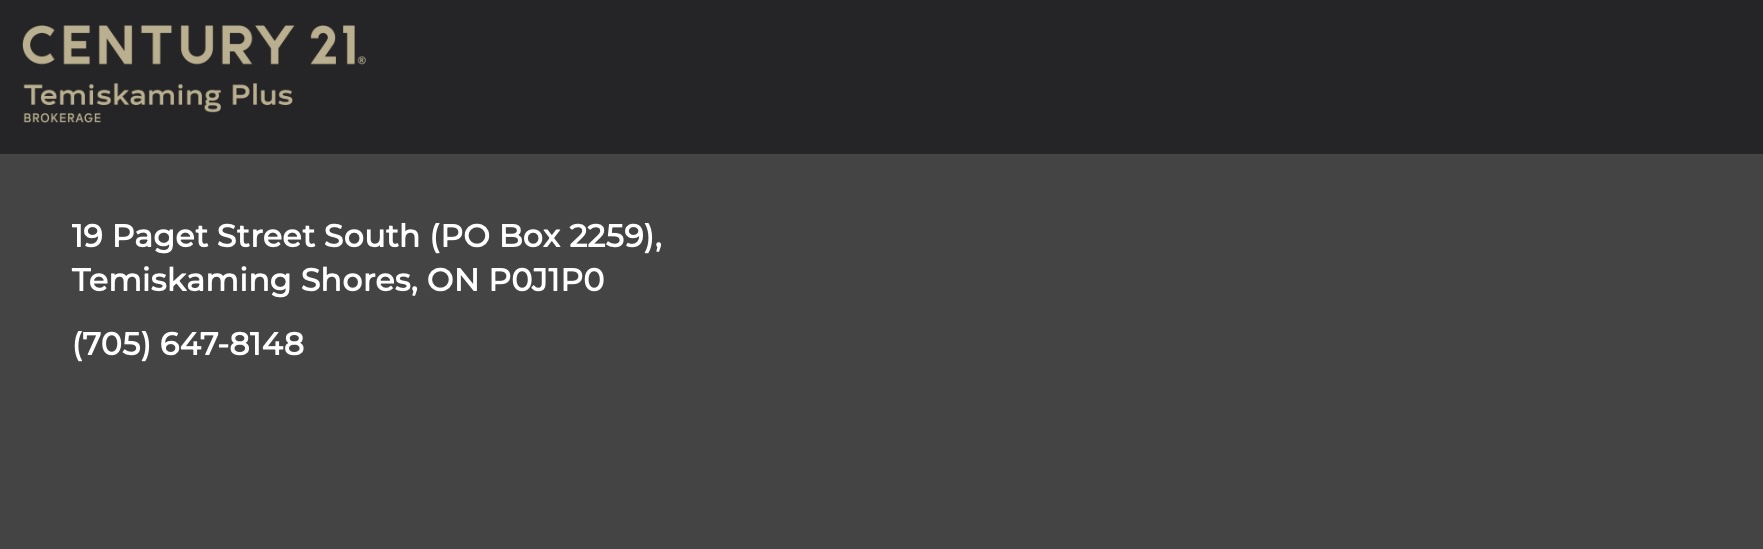The width and height of the screenshot is (1763, 549).
Task: Click the Temiskaming Plus brokerage name
Action: pos(158,96)
